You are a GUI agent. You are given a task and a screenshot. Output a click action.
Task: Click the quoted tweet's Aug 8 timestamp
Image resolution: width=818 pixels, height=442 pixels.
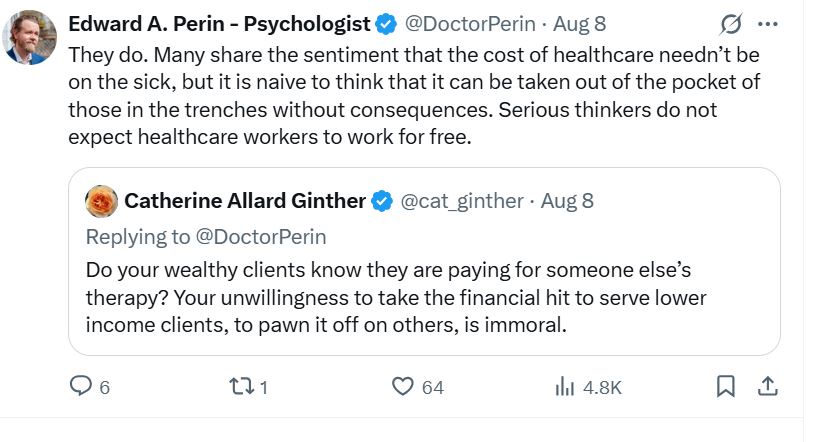567,201
